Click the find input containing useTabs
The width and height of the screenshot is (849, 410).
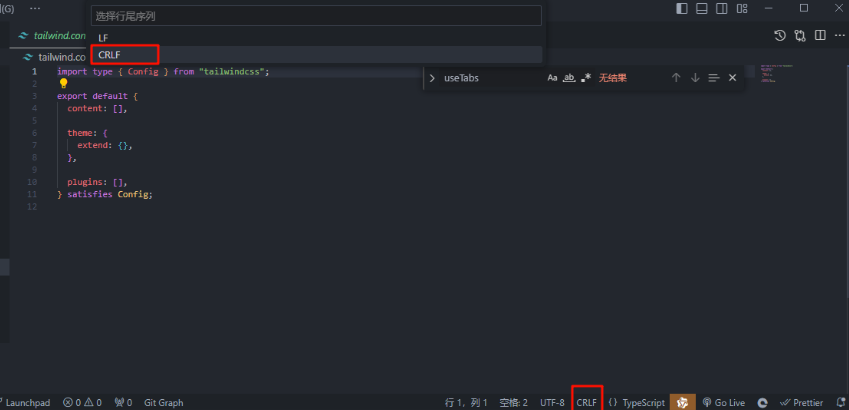pos(492,78)
